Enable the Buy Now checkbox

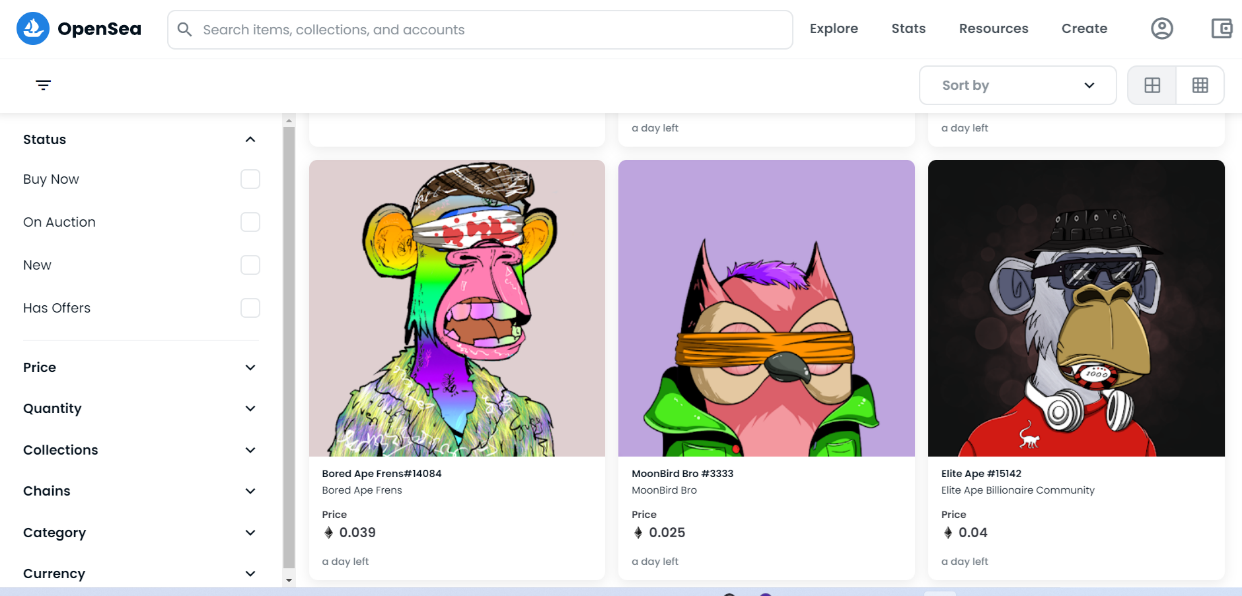tap(250, 179)
